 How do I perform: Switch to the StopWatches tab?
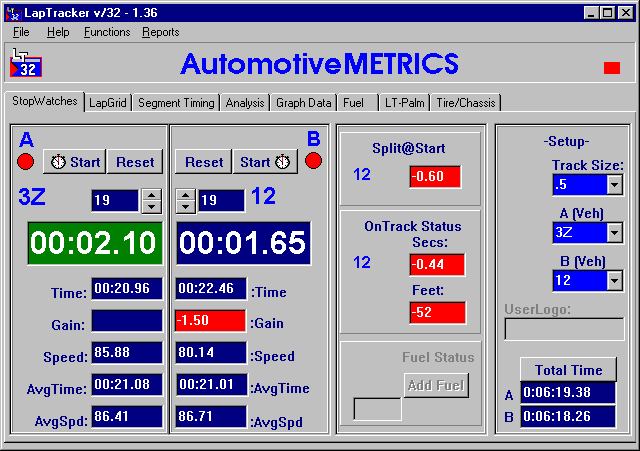[x=44, y=101]
